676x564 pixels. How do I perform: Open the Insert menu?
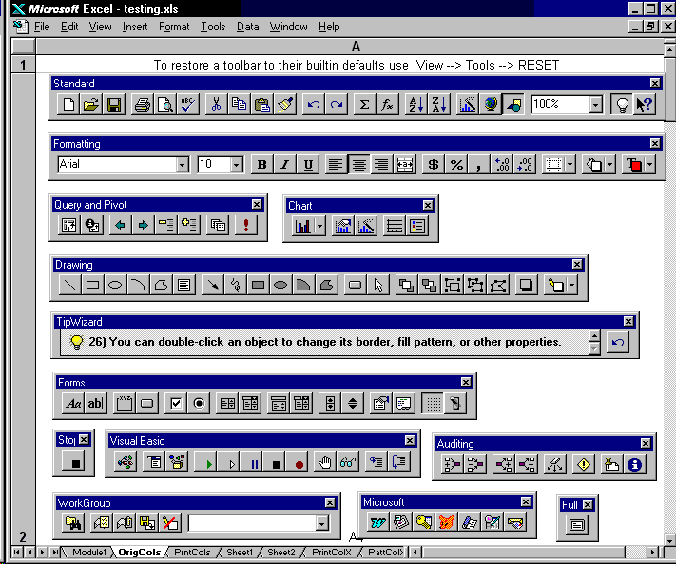coord(135,27)
